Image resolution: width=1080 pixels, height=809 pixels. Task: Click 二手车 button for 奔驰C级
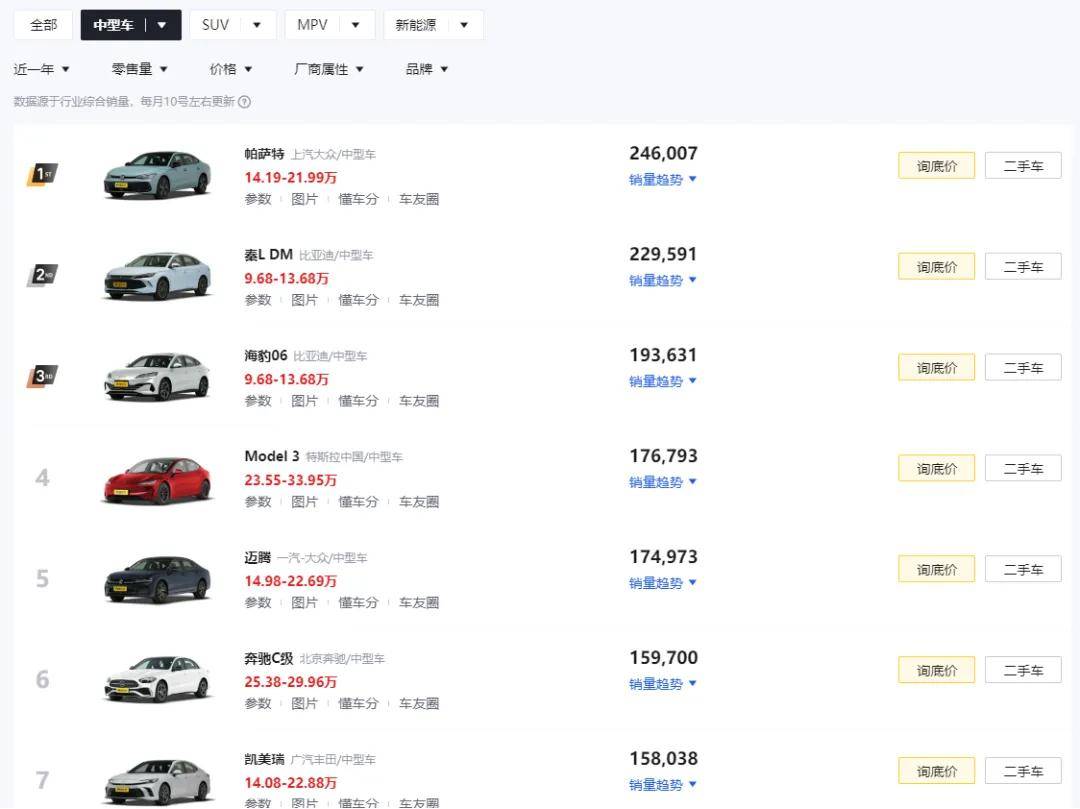1024,670
